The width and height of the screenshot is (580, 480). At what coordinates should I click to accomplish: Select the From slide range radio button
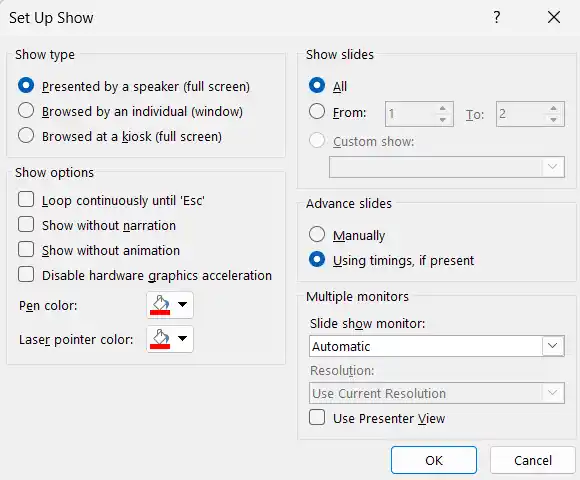coord(317,111)
